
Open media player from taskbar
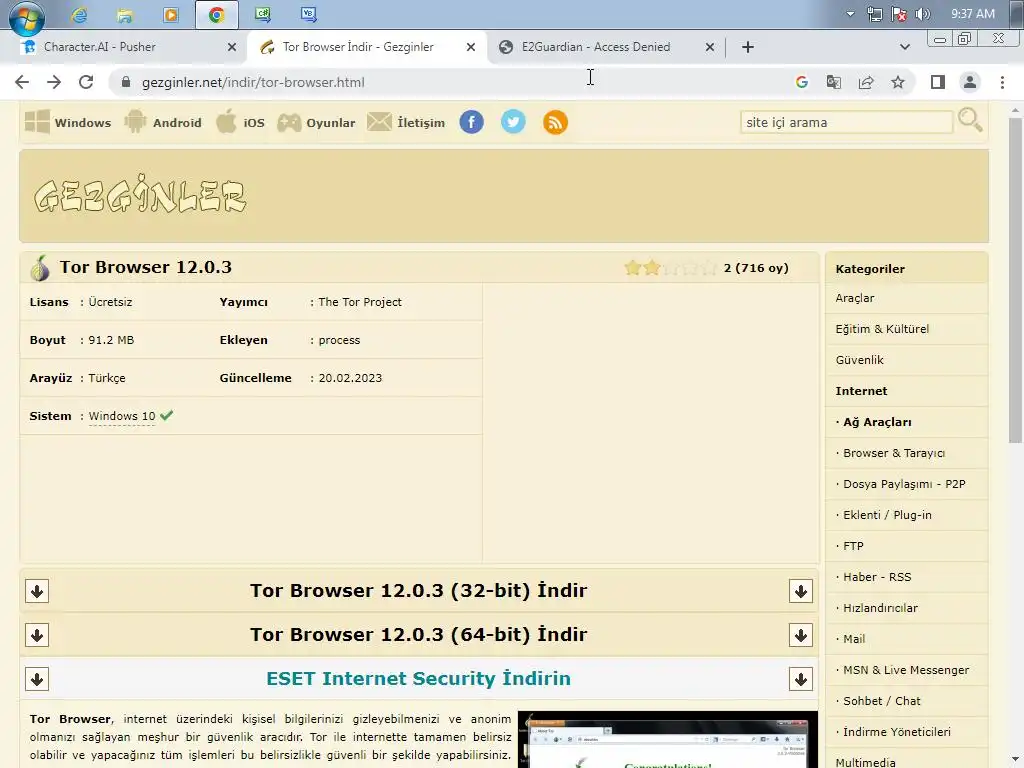click(170, 14)
